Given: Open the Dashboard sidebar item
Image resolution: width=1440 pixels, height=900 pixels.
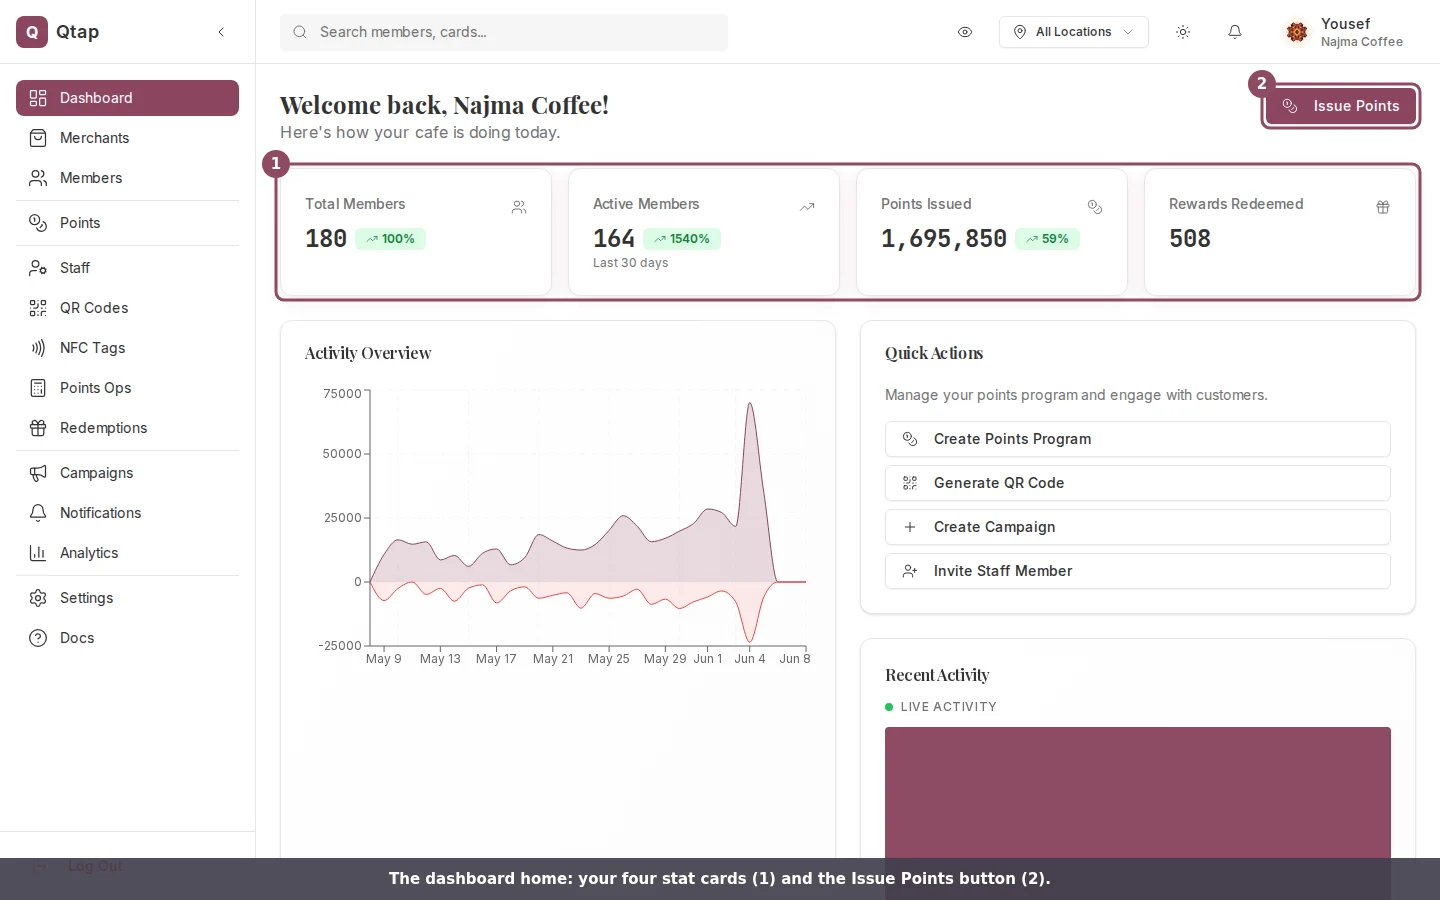Looking at the screenshot, I should 127,98.
